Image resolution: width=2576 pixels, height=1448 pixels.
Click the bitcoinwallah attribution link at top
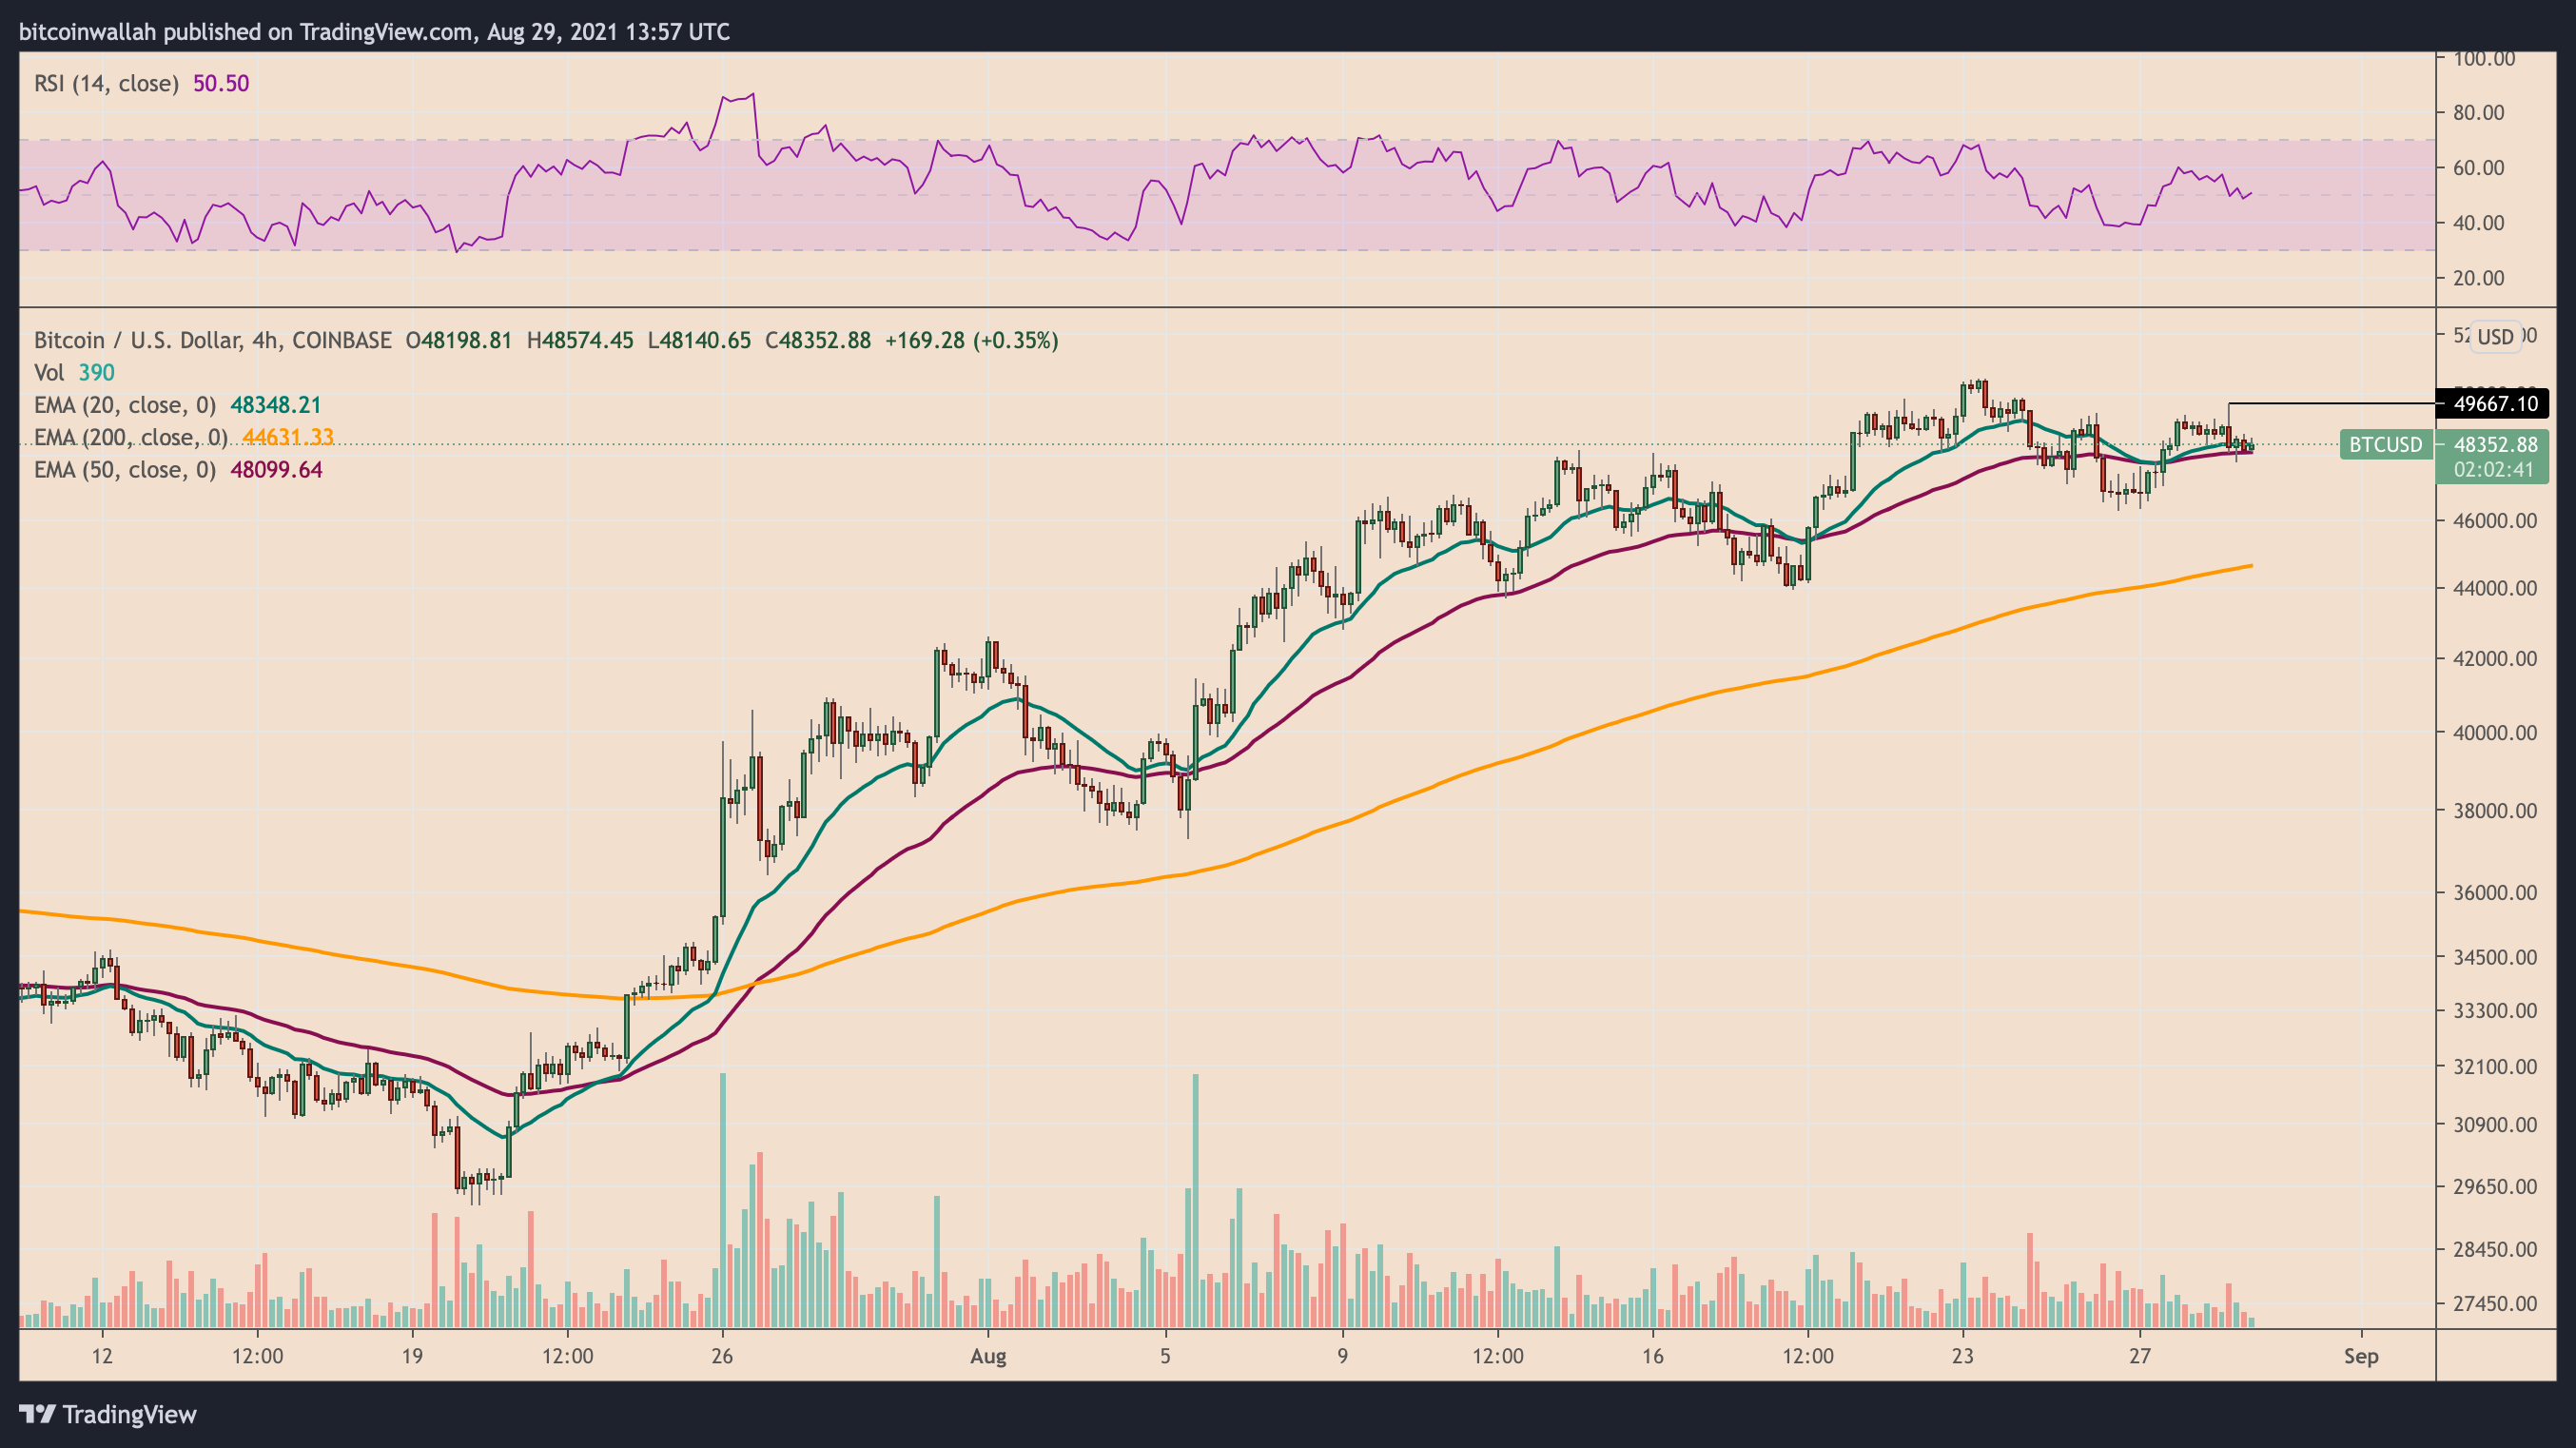click(x=85, y=31)
